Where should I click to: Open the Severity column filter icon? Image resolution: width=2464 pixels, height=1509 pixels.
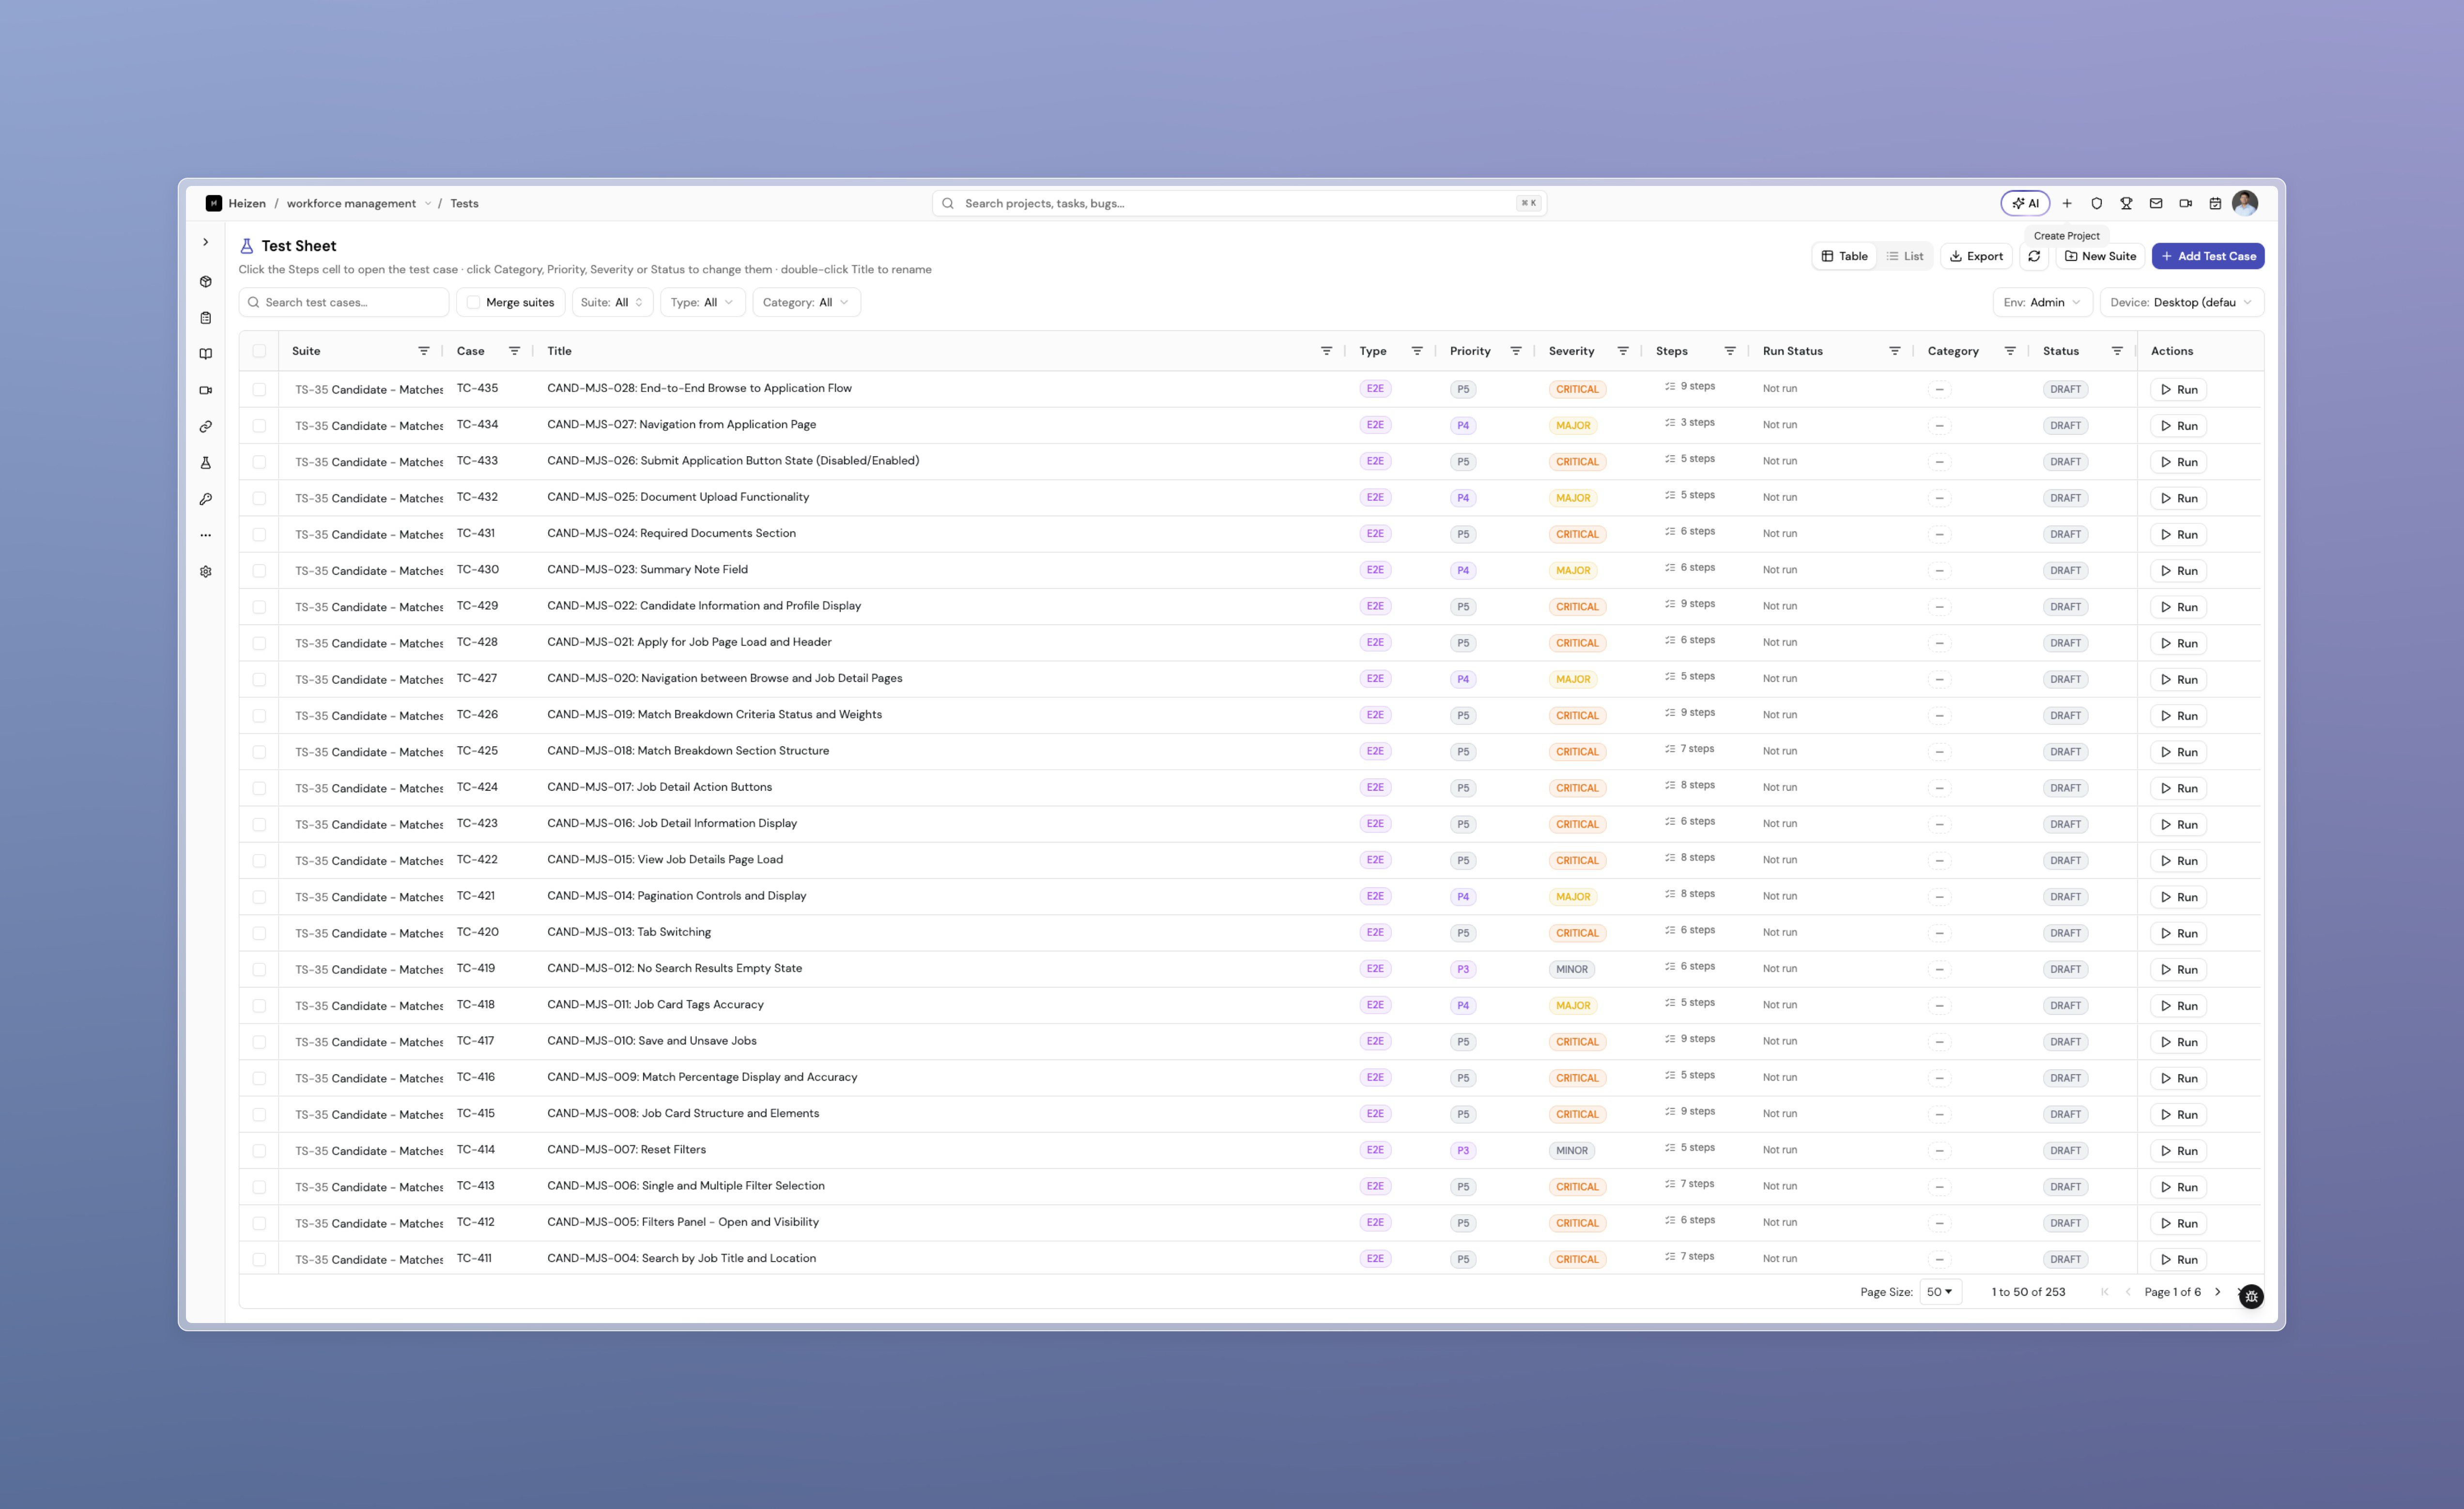(x=1623, y=351)
